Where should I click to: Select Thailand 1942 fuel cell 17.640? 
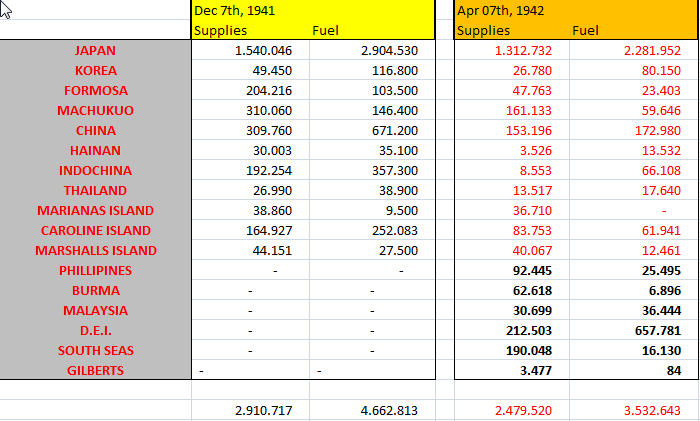point(633,191)
